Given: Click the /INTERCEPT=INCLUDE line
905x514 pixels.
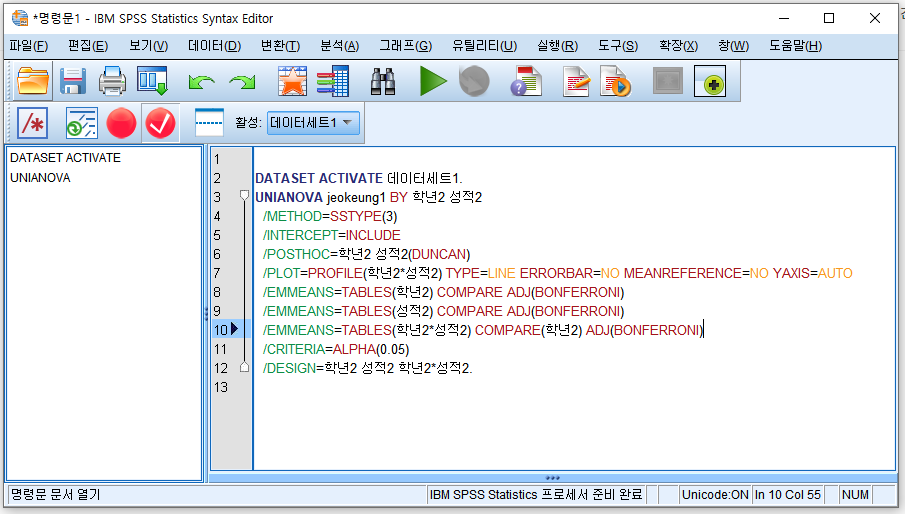Looking at the screenshot, I should pyautogui.click(x=331, y=235).
